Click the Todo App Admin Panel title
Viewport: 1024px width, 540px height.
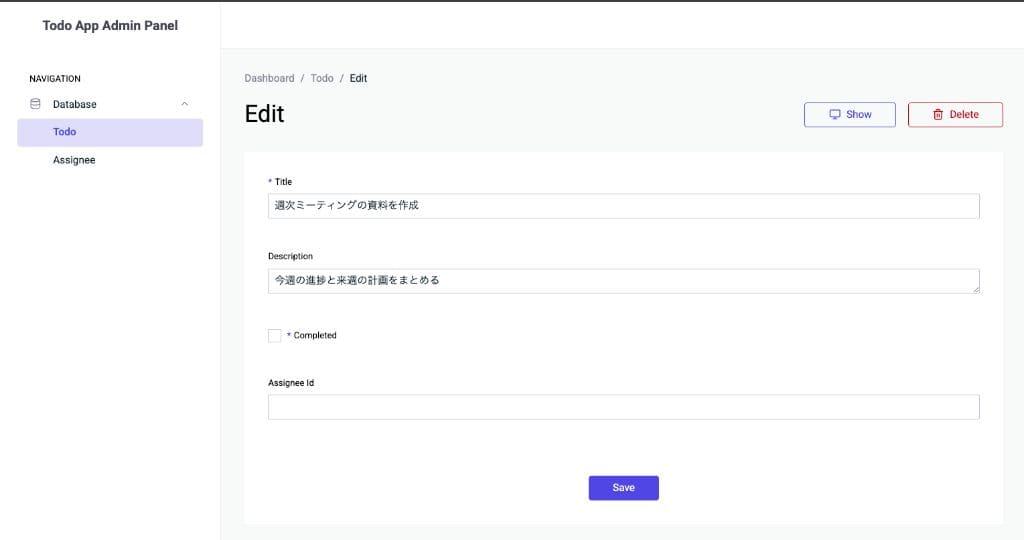pyautogui.click(x=110, y=25)
